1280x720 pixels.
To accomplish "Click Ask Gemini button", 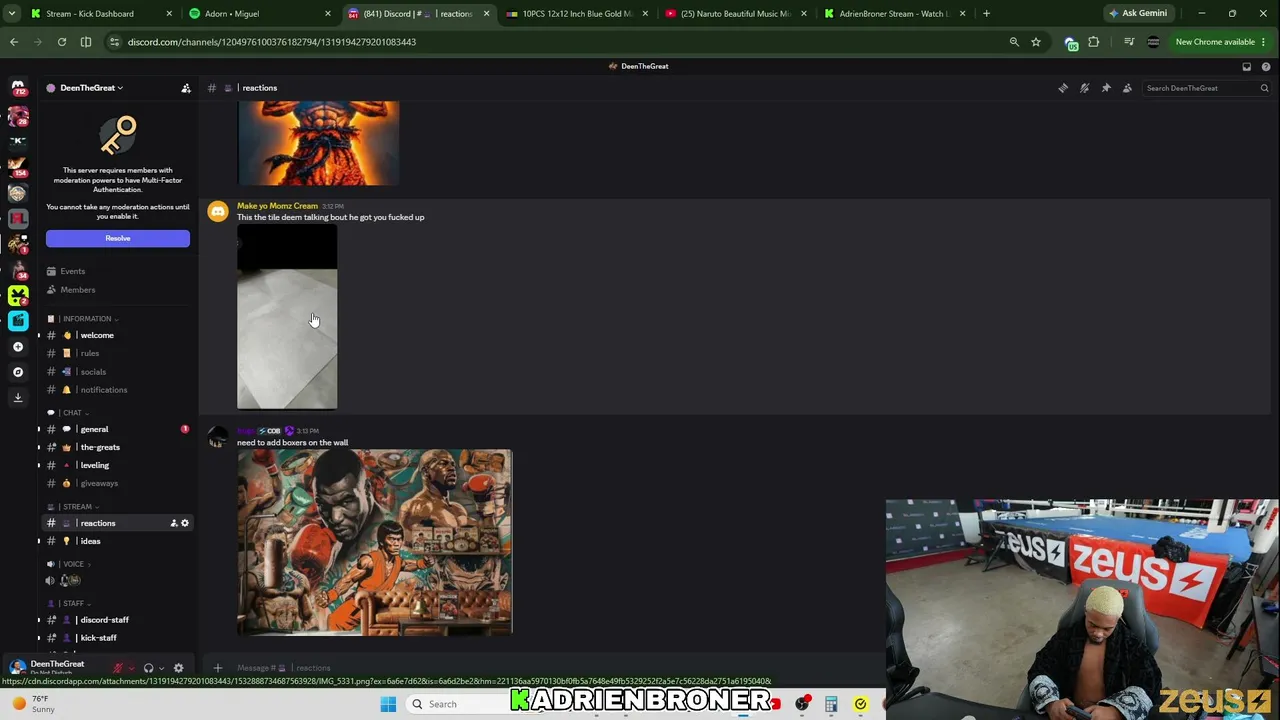I will [1138, 14].
